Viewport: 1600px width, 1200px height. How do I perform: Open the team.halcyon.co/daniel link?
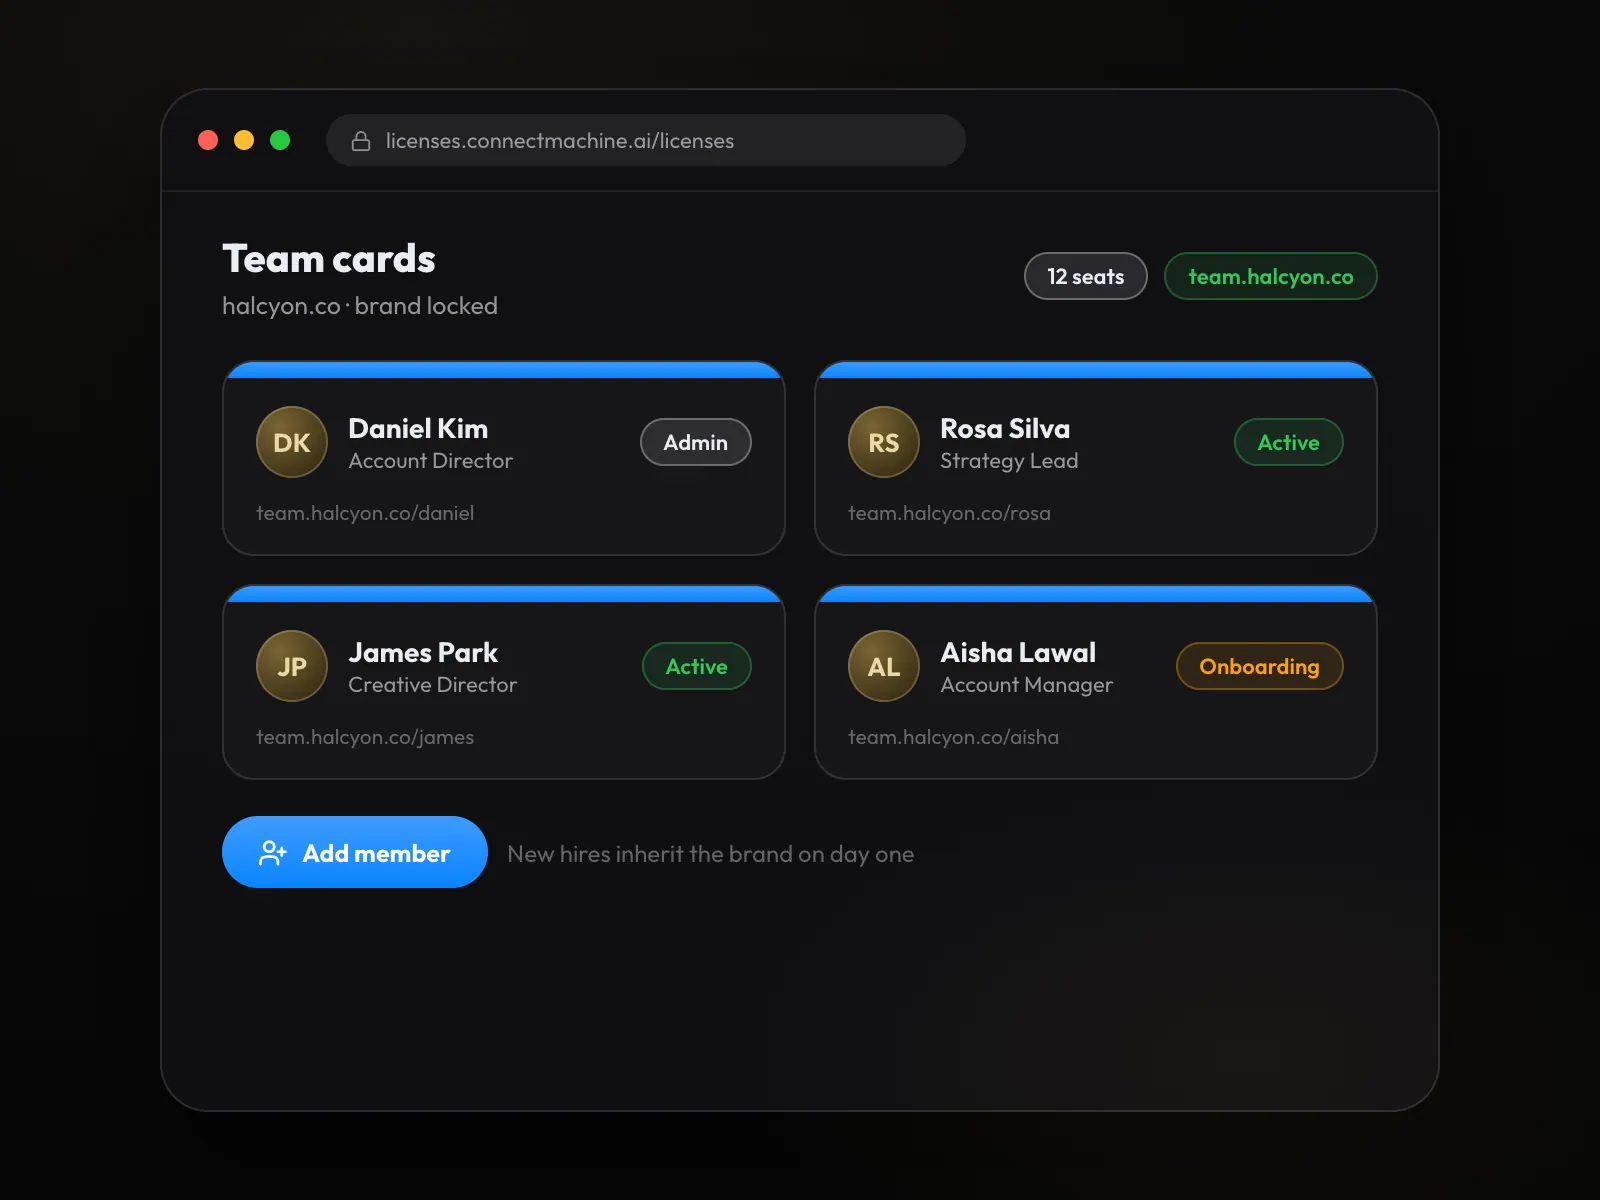coord(365,513)
